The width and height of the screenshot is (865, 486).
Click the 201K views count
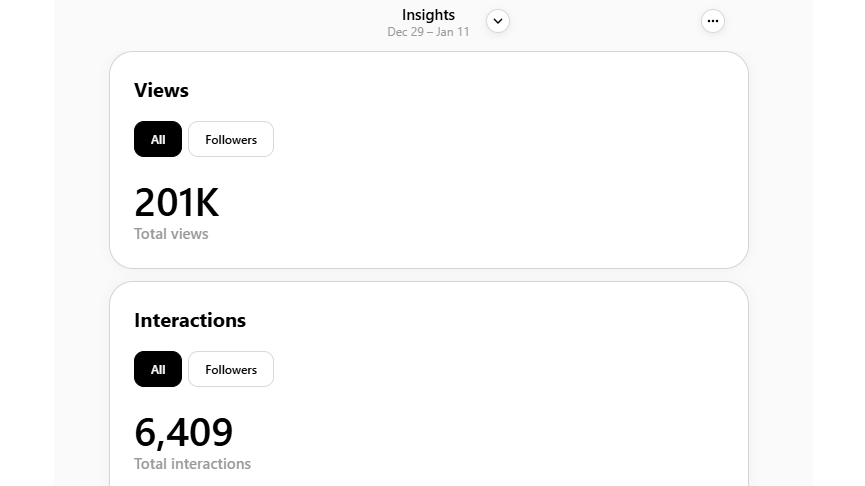coord(176,203)
